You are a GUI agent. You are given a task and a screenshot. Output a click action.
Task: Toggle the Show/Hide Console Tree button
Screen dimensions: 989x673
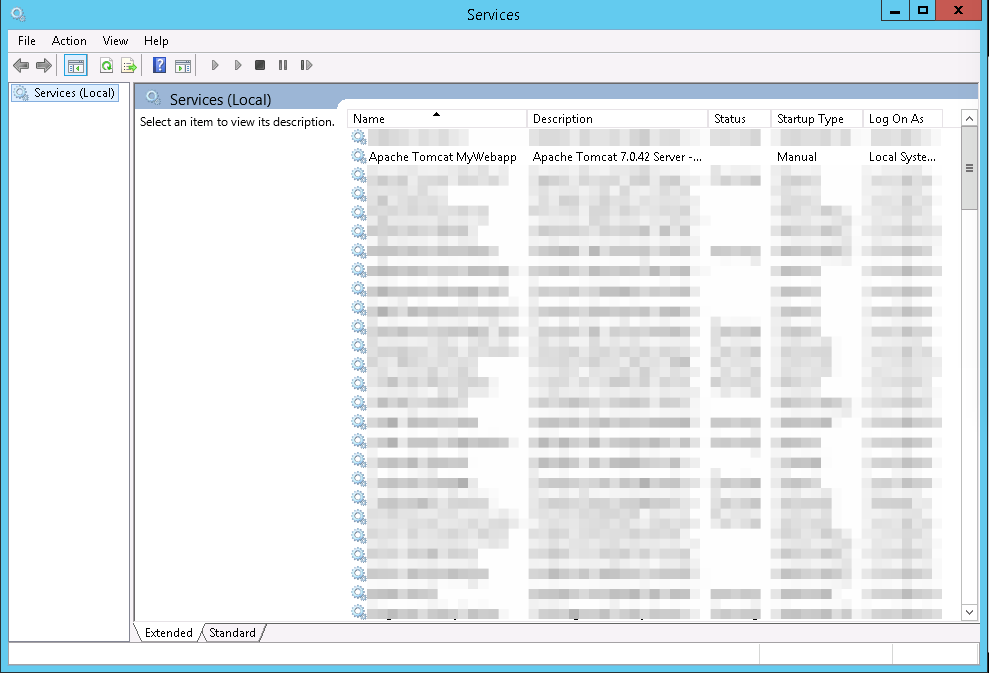click(76, 66)
